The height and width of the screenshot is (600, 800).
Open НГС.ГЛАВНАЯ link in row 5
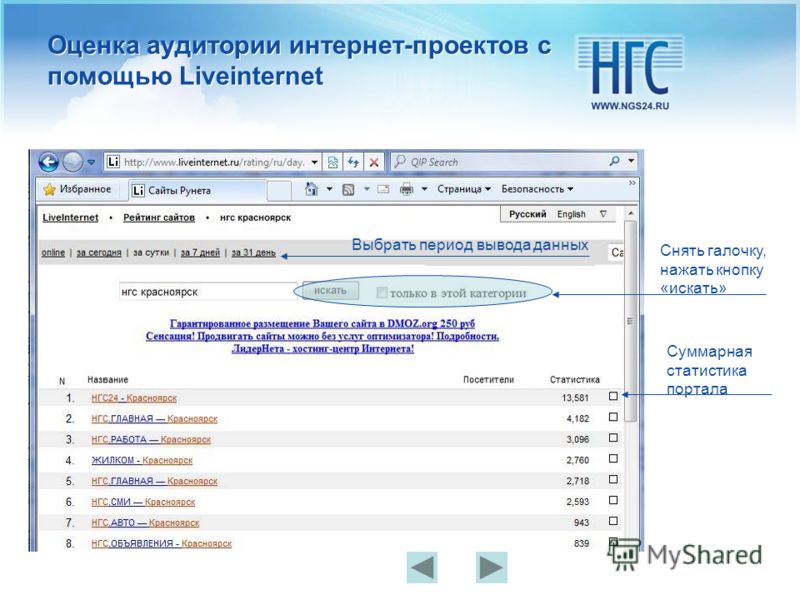[x=155, y=481]
